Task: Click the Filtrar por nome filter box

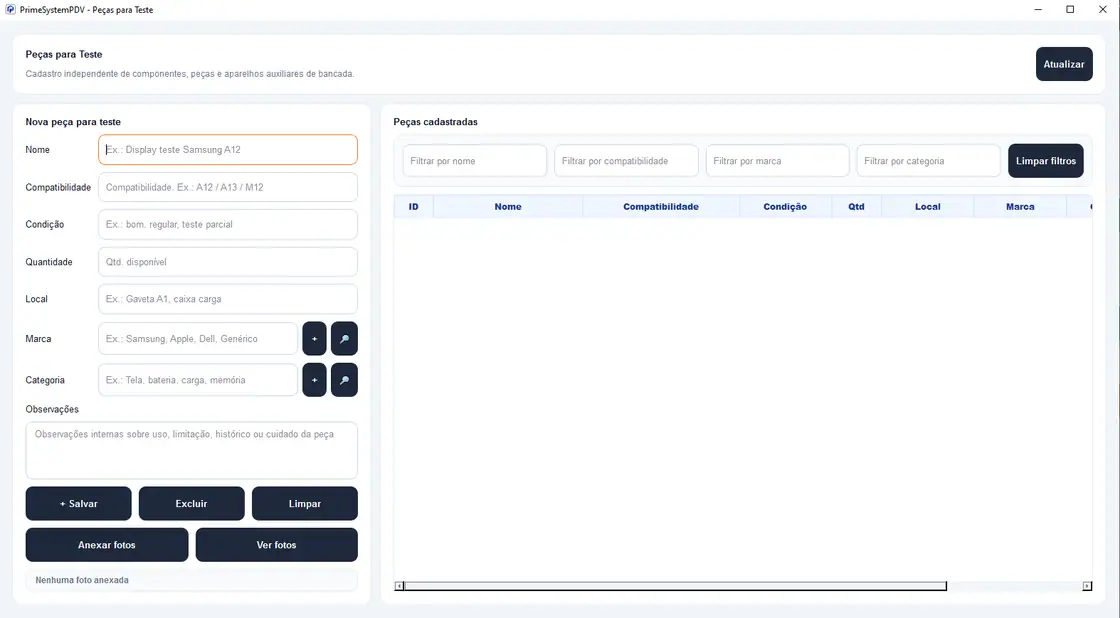Action: tap(475, 161)
